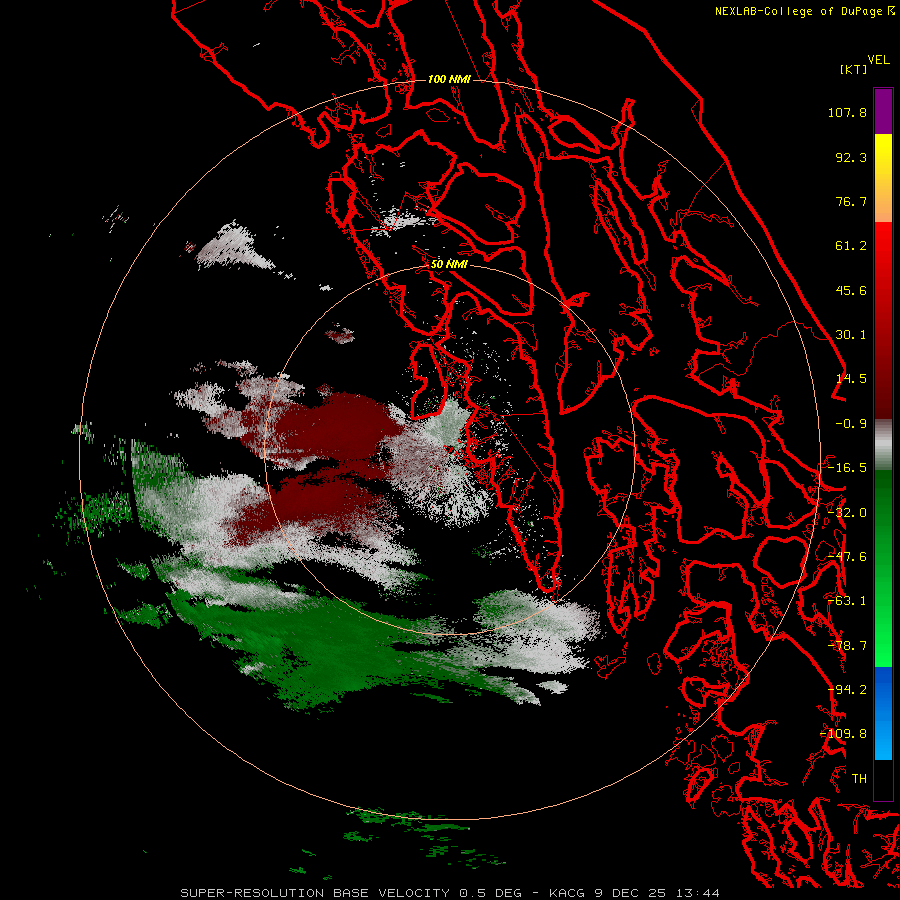Select the gray segment of velocity scale

pos(883,445)
